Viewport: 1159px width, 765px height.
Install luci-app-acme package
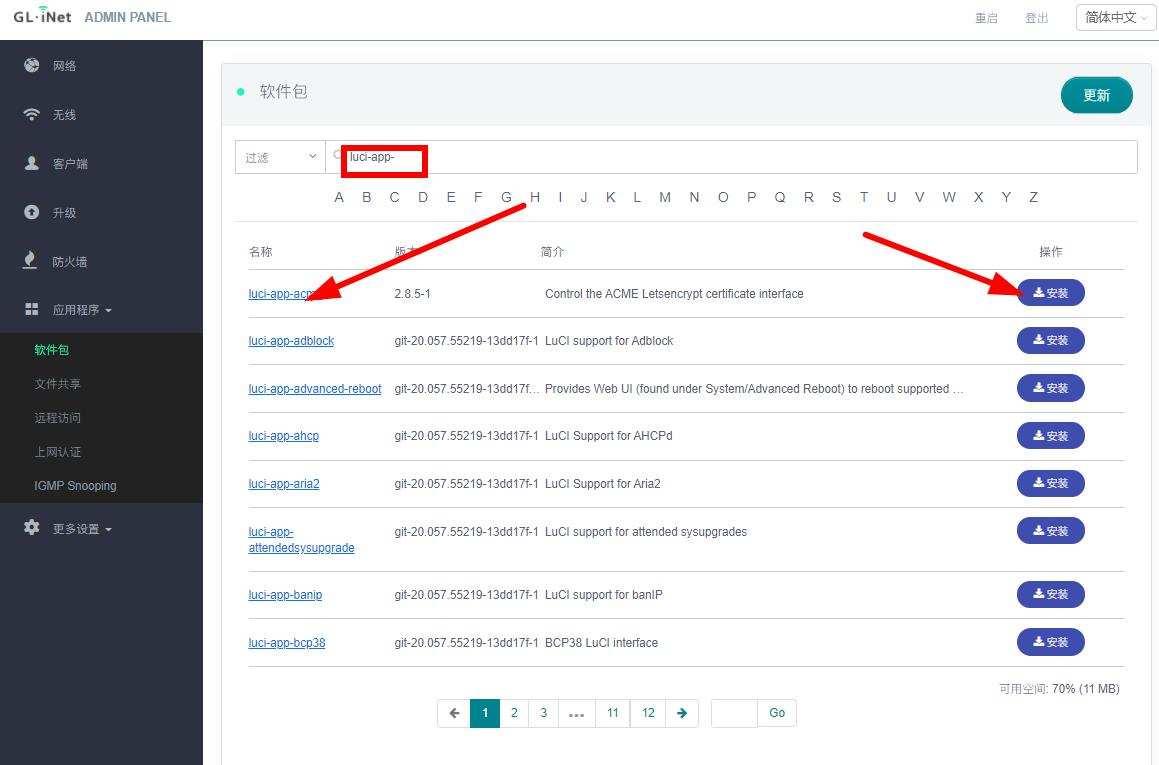[1050, 293]
